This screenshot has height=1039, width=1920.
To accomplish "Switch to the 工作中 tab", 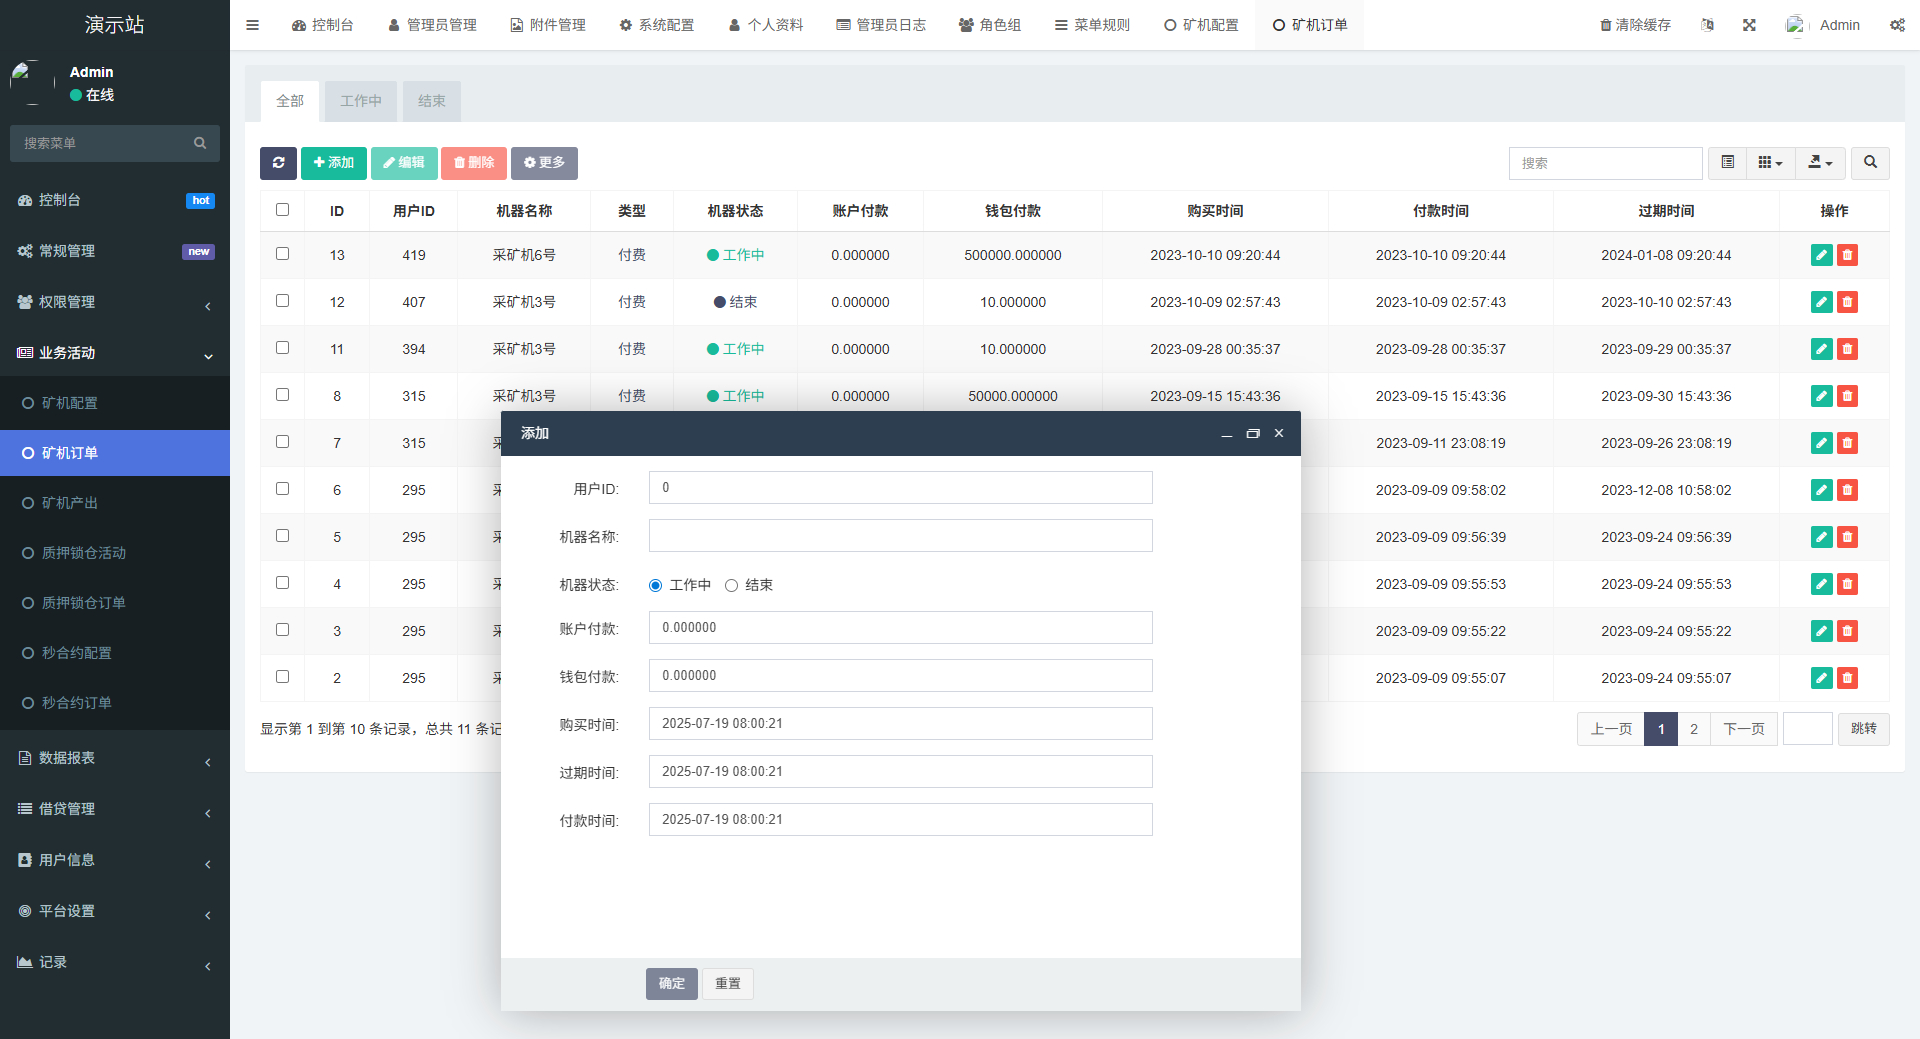I will click(x=360, y=100).
